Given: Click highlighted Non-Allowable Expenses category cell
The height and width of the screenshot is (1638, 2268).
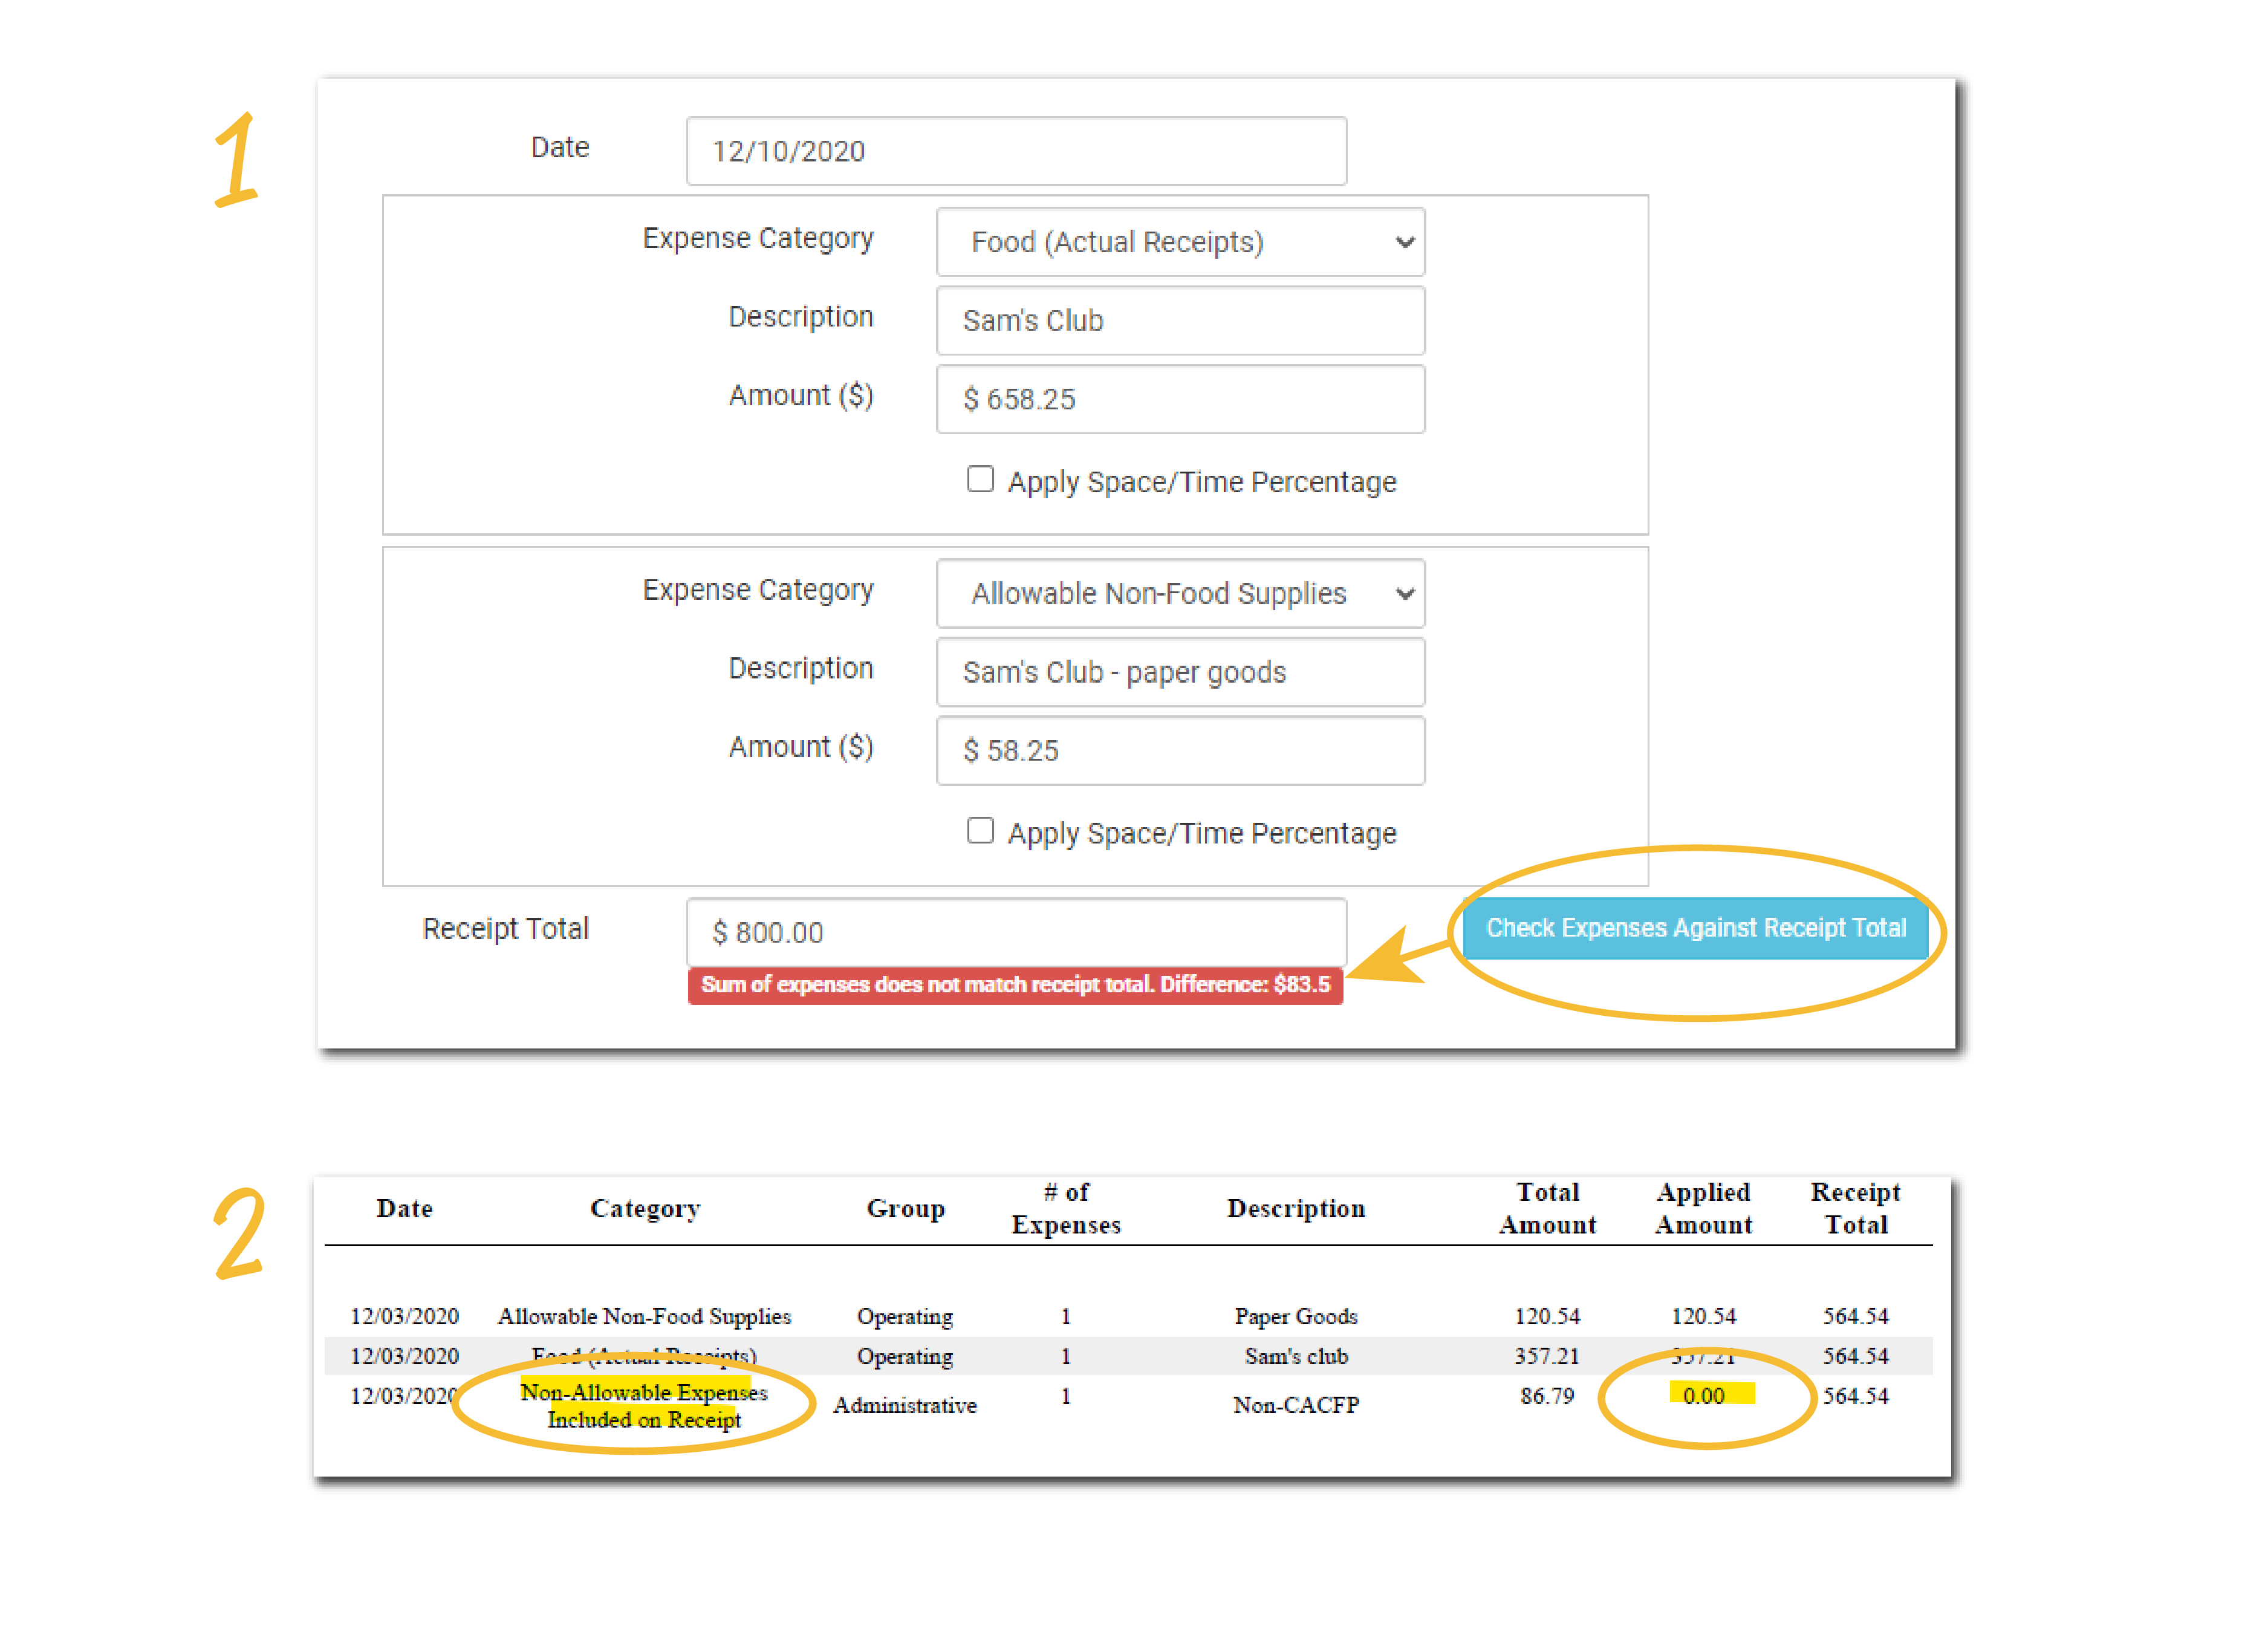Looking at the screenshot, I should (x=644, y=1405).
